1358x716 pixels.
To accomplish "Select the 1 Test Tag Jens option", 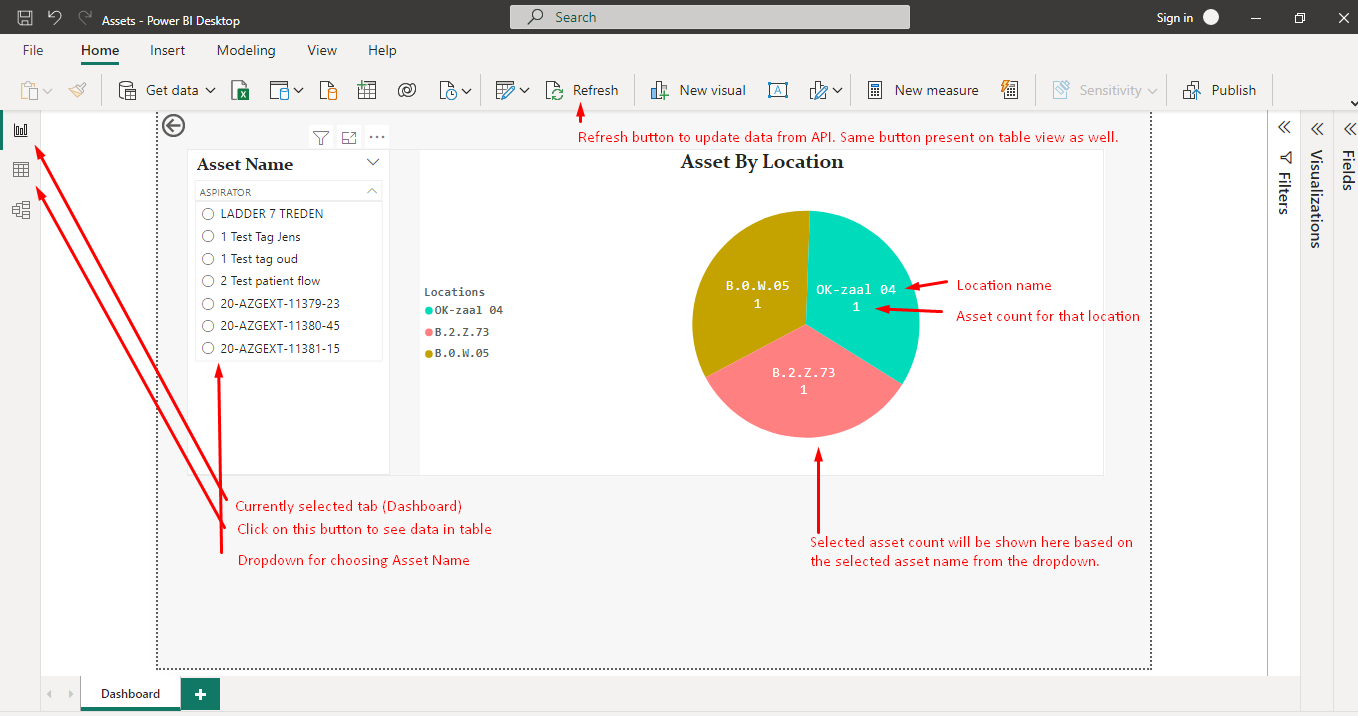I will (208, 237).
